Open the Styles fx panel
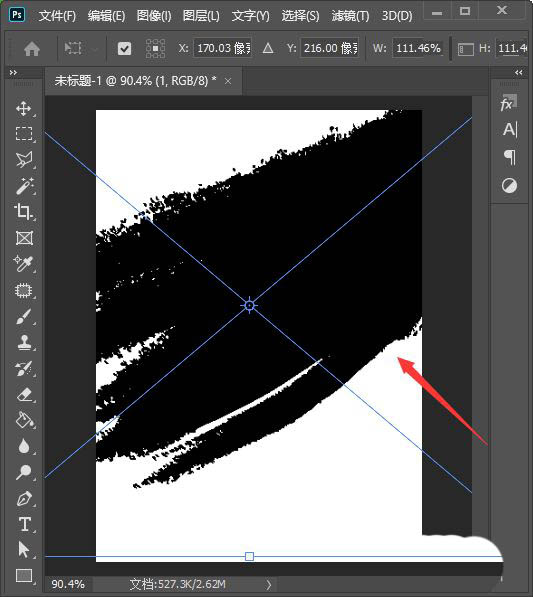Screen dimensions: 533x597 pos(509,103)
